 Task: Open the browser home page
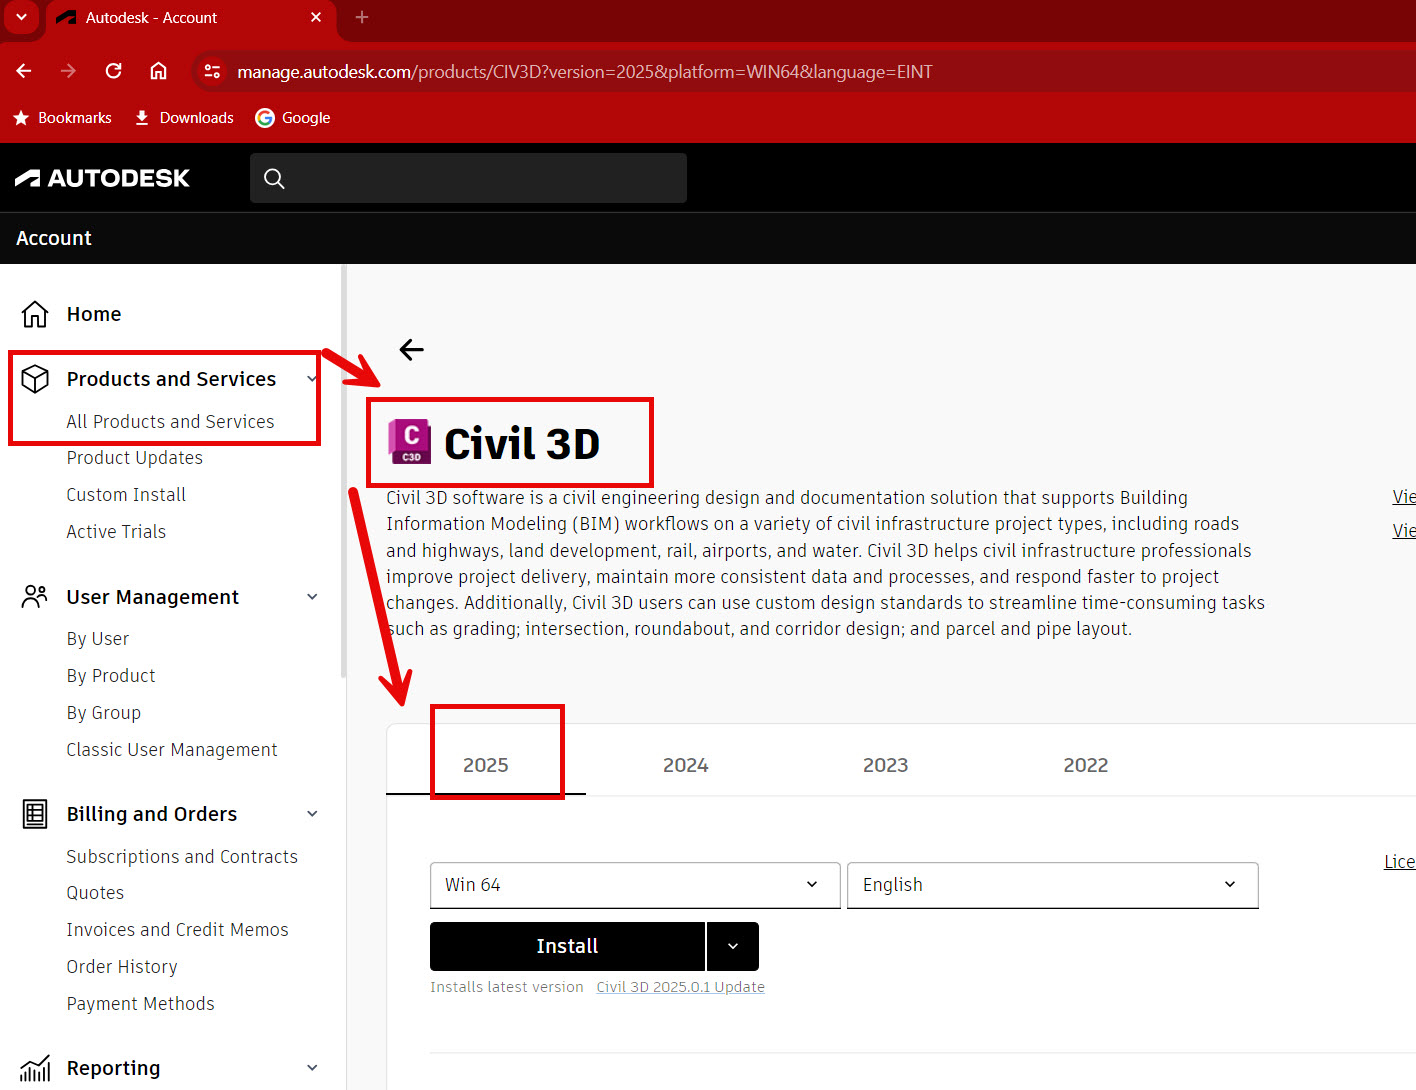coord(158,71)
